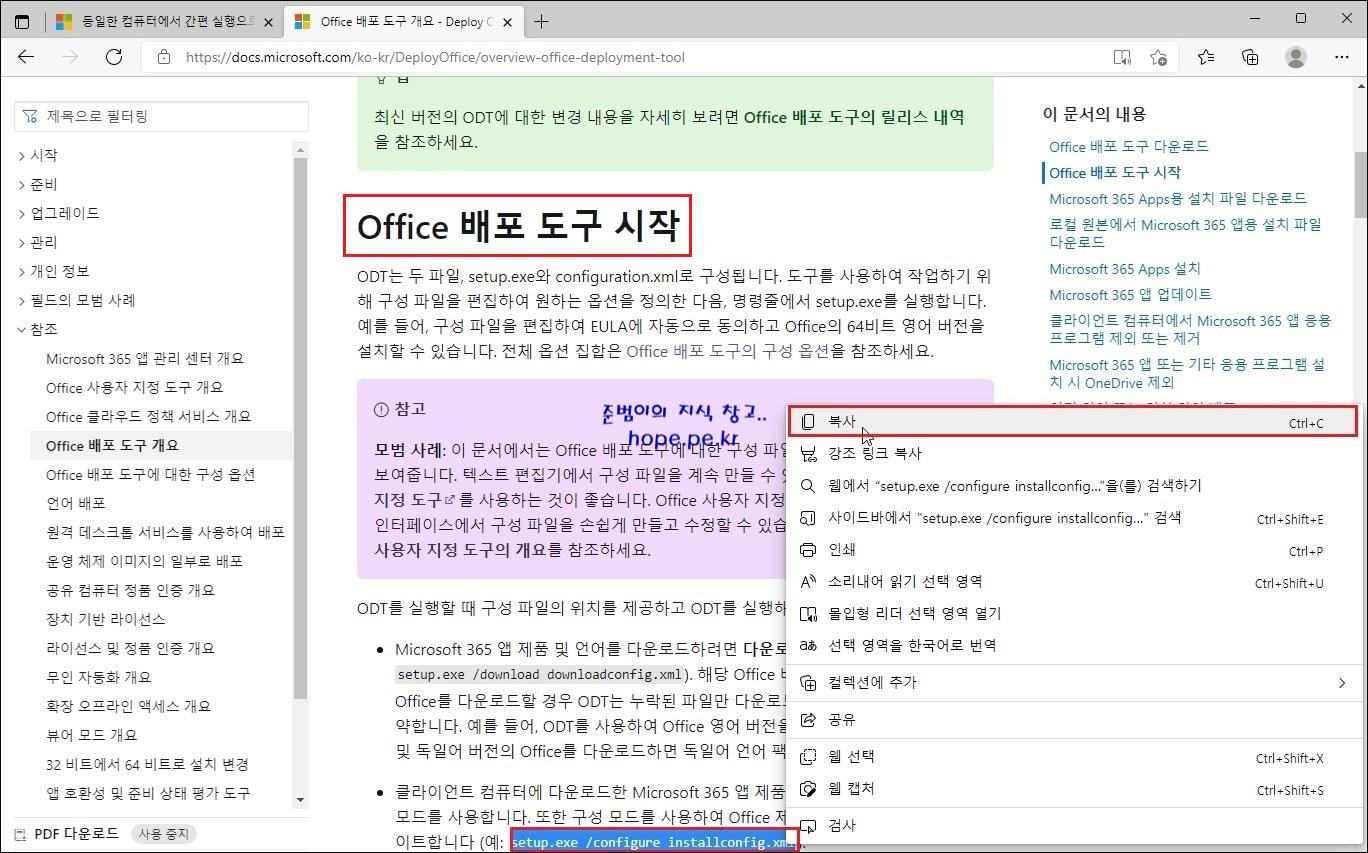Image resolution: width=1368 pixels, height=853 pixels.
Task: Select Office 배포 도구 개요 in sidebar
Action: tap(112, 445)
